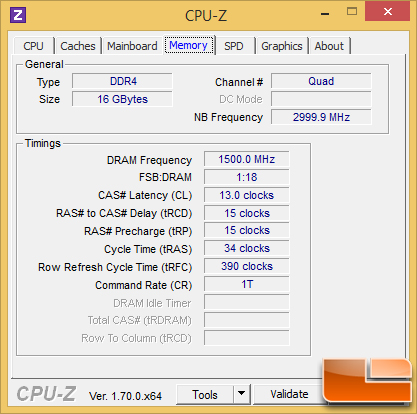Select the memory Type field showing DDR4
The image size is (417, 414).
pos(122,81)
